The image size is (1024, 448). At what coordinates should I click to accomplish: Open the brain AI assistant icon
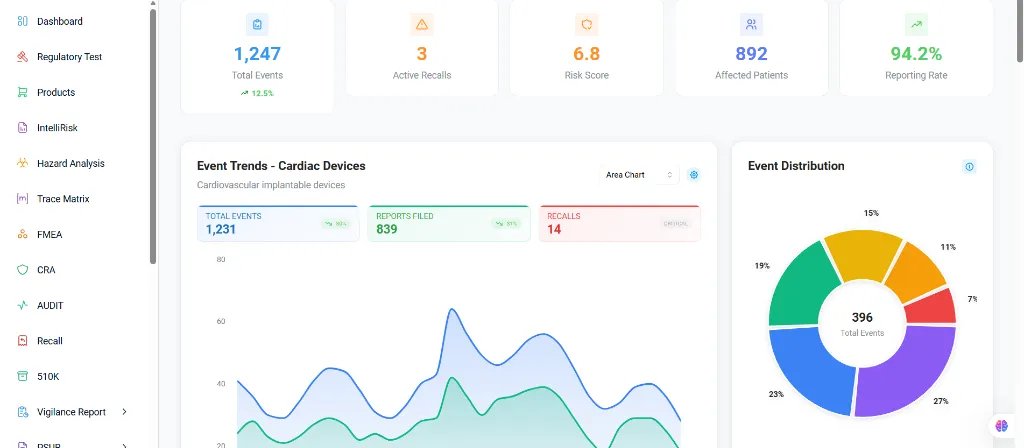pos(1002,426)
